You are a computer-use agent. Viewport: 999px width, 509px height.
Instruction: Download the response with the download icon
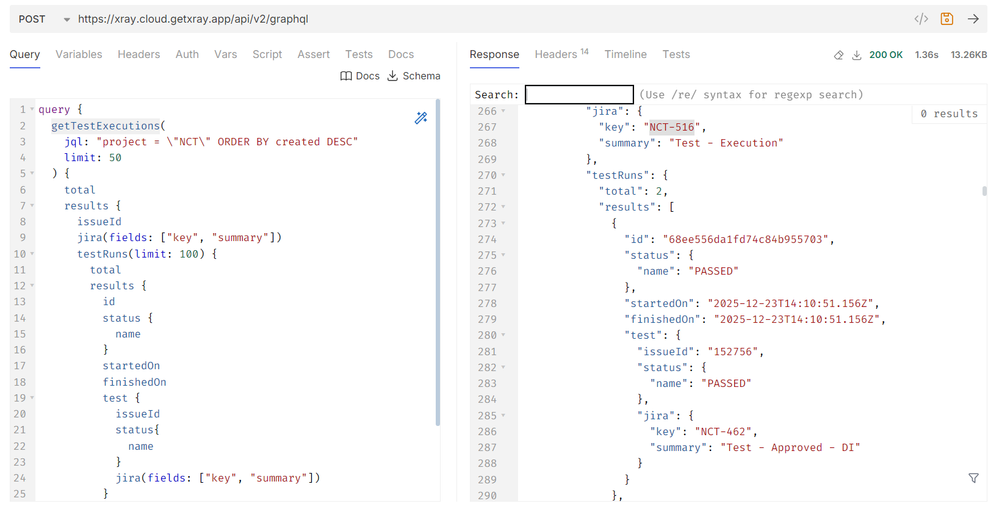pyautogui.click(x=857, y=55)
